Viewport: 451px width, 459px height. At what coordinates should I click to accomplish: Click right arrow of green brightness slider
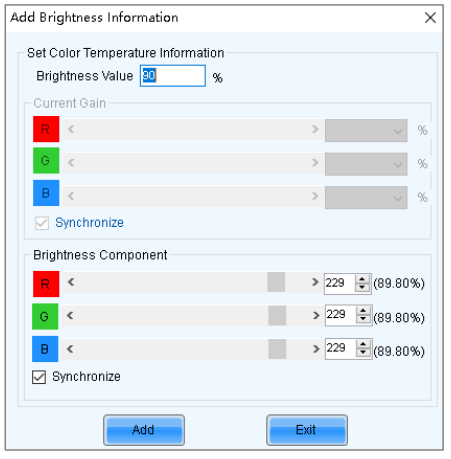[x=316, y=315]
